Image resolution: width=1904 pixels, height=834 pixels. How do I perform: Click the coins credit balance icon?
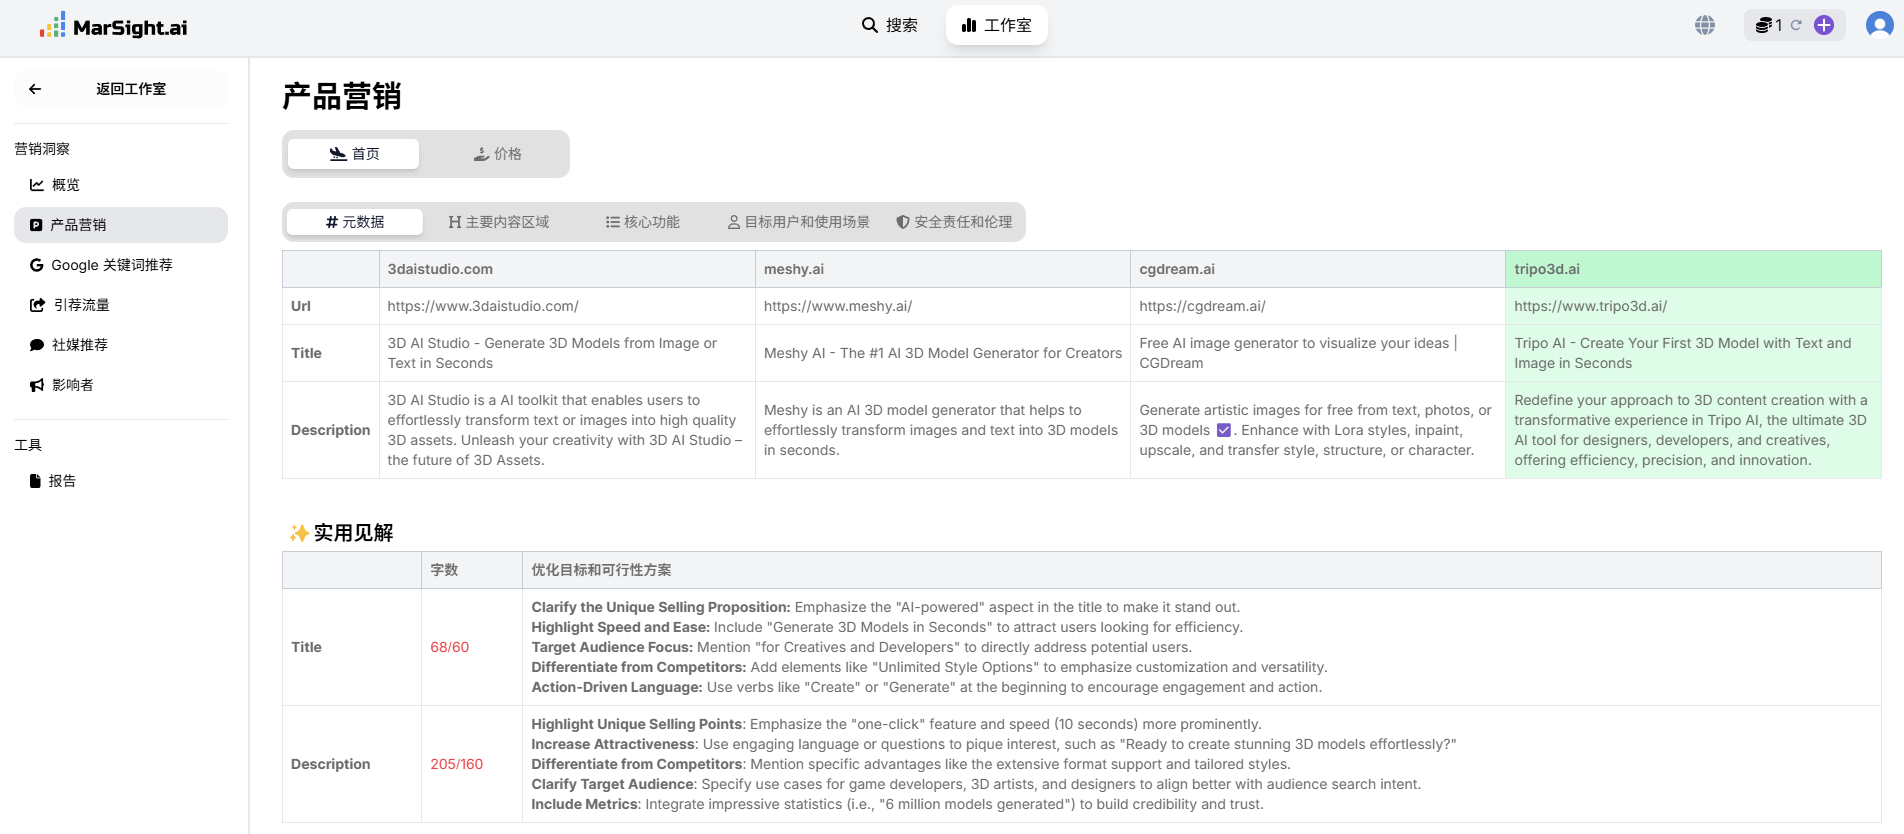(x=1764, y=25)
